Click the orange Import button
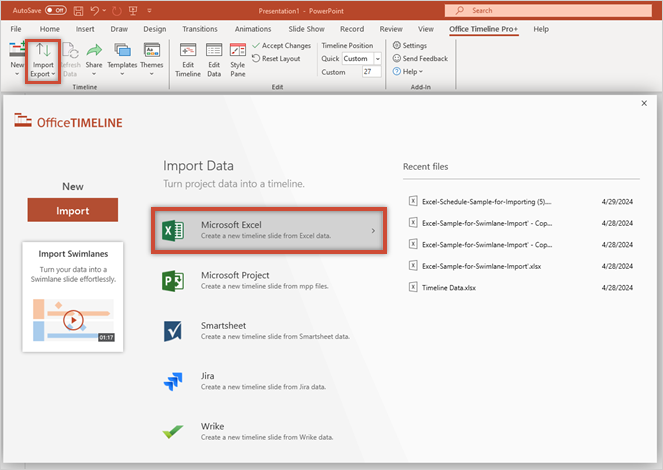 (72, 211)
